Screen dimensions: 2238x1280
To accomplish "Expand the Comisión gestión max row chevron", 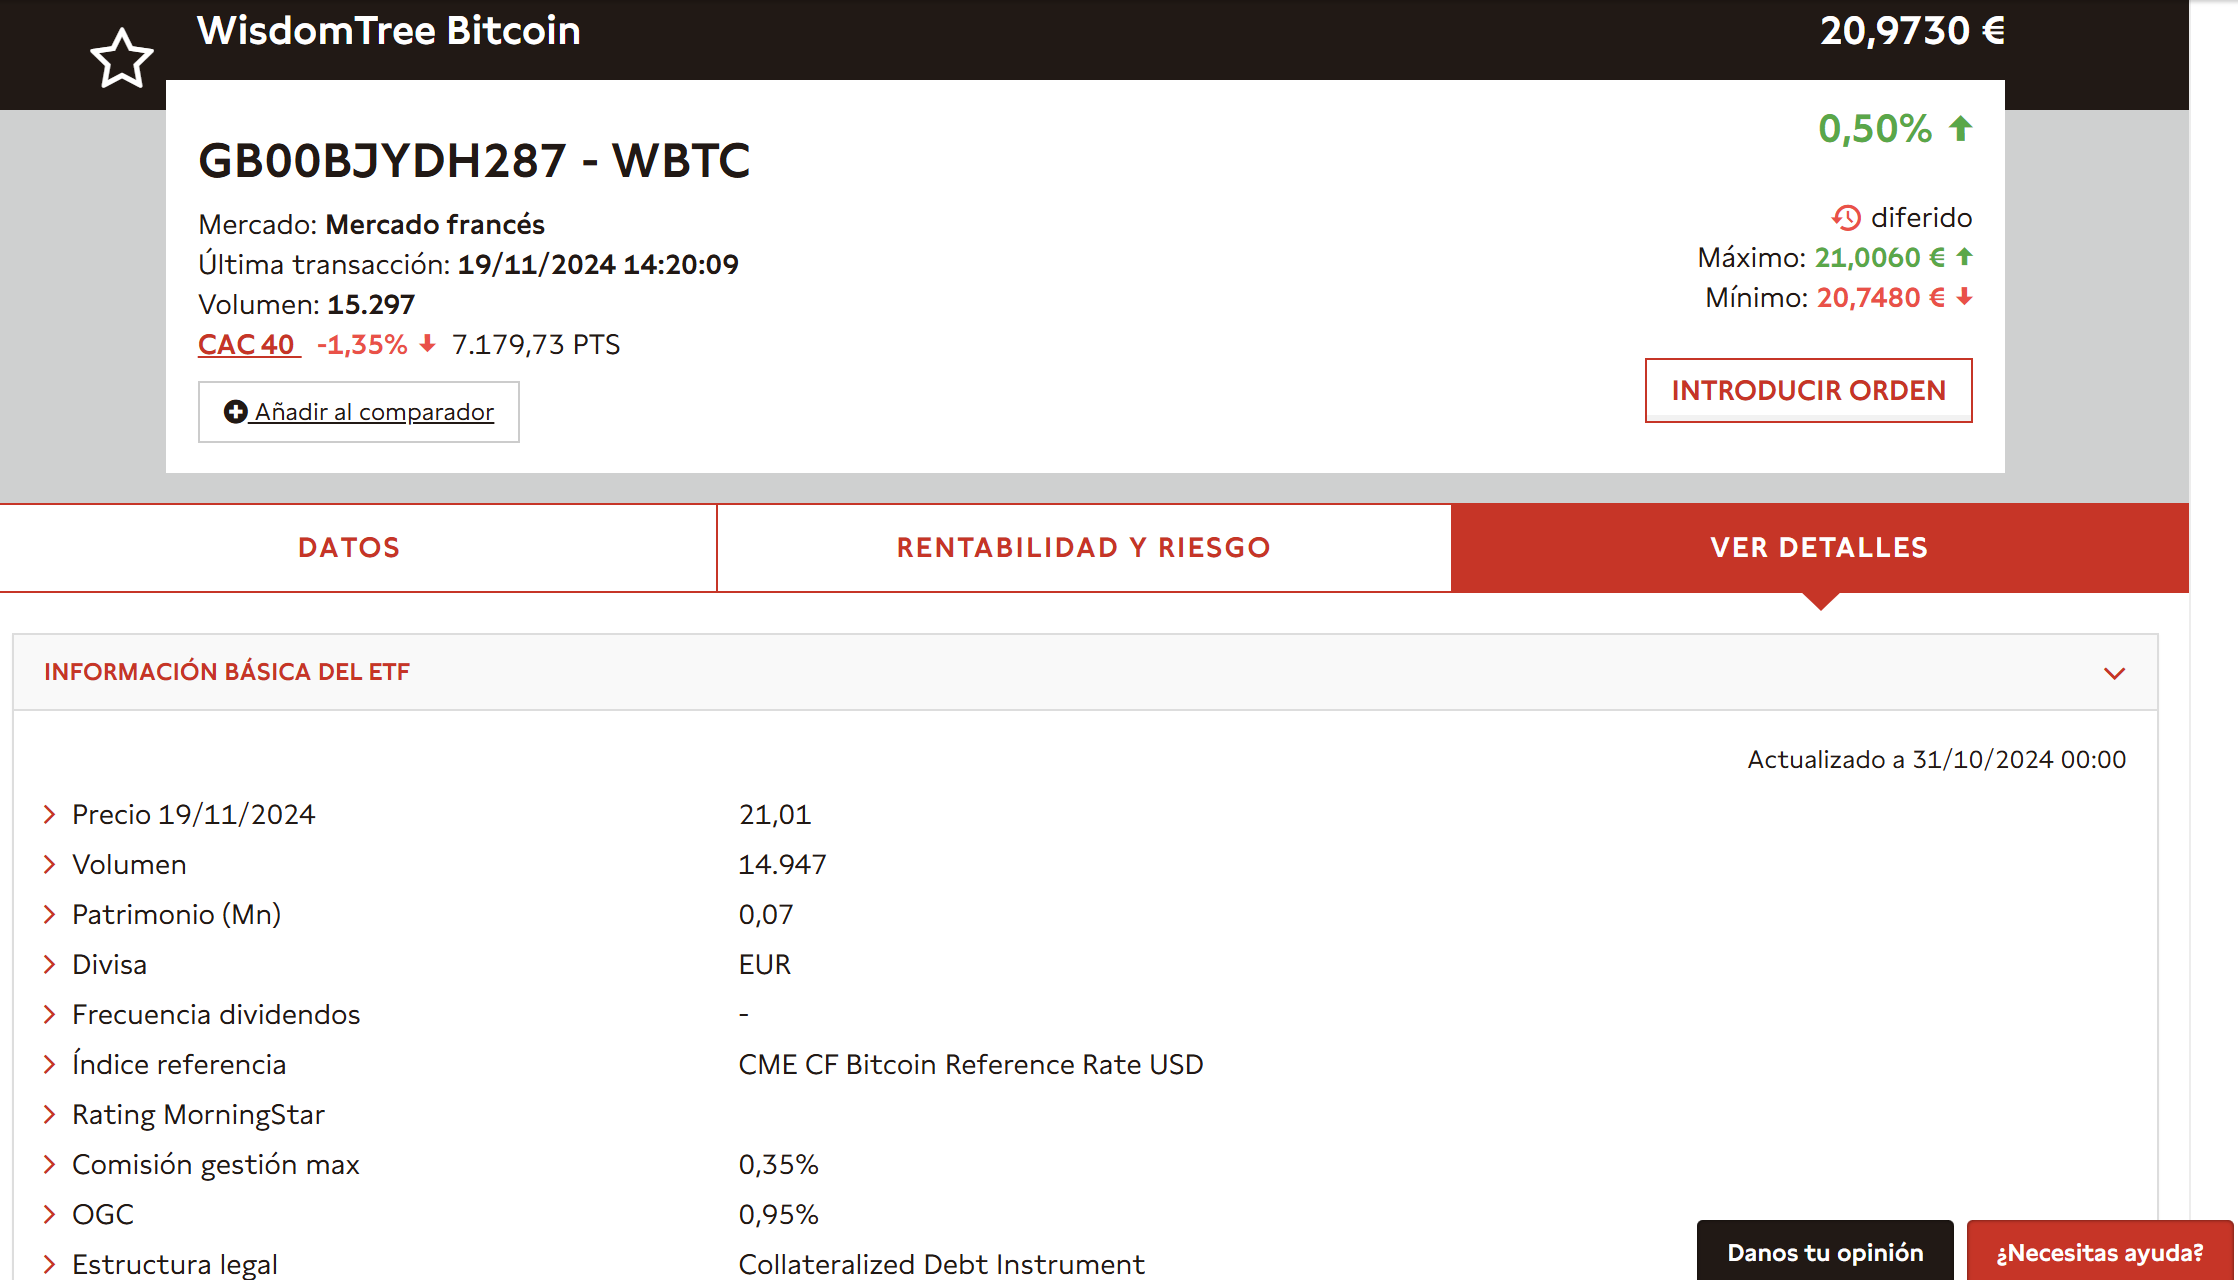I will (49, 1164).
